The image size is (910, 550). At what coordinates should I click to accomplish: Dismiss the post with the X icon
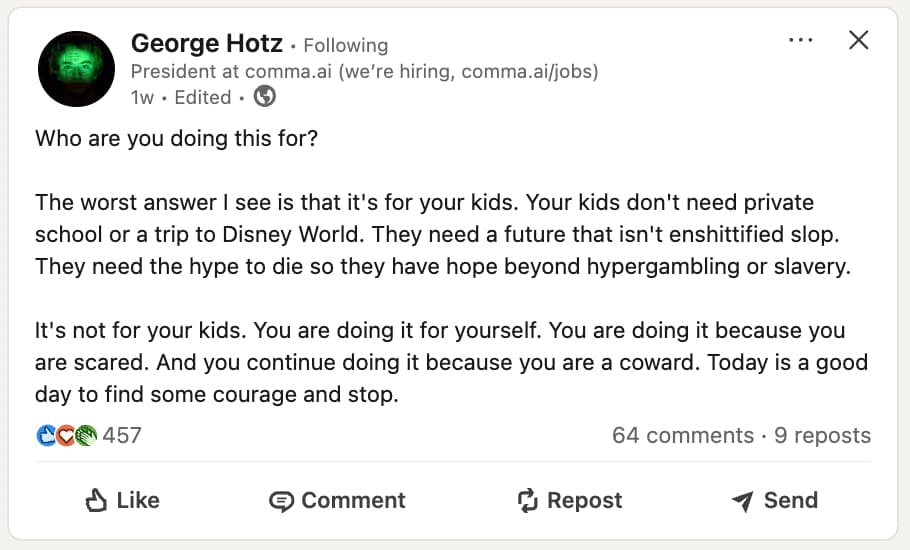pyautogui.click(x=858, y=41)
